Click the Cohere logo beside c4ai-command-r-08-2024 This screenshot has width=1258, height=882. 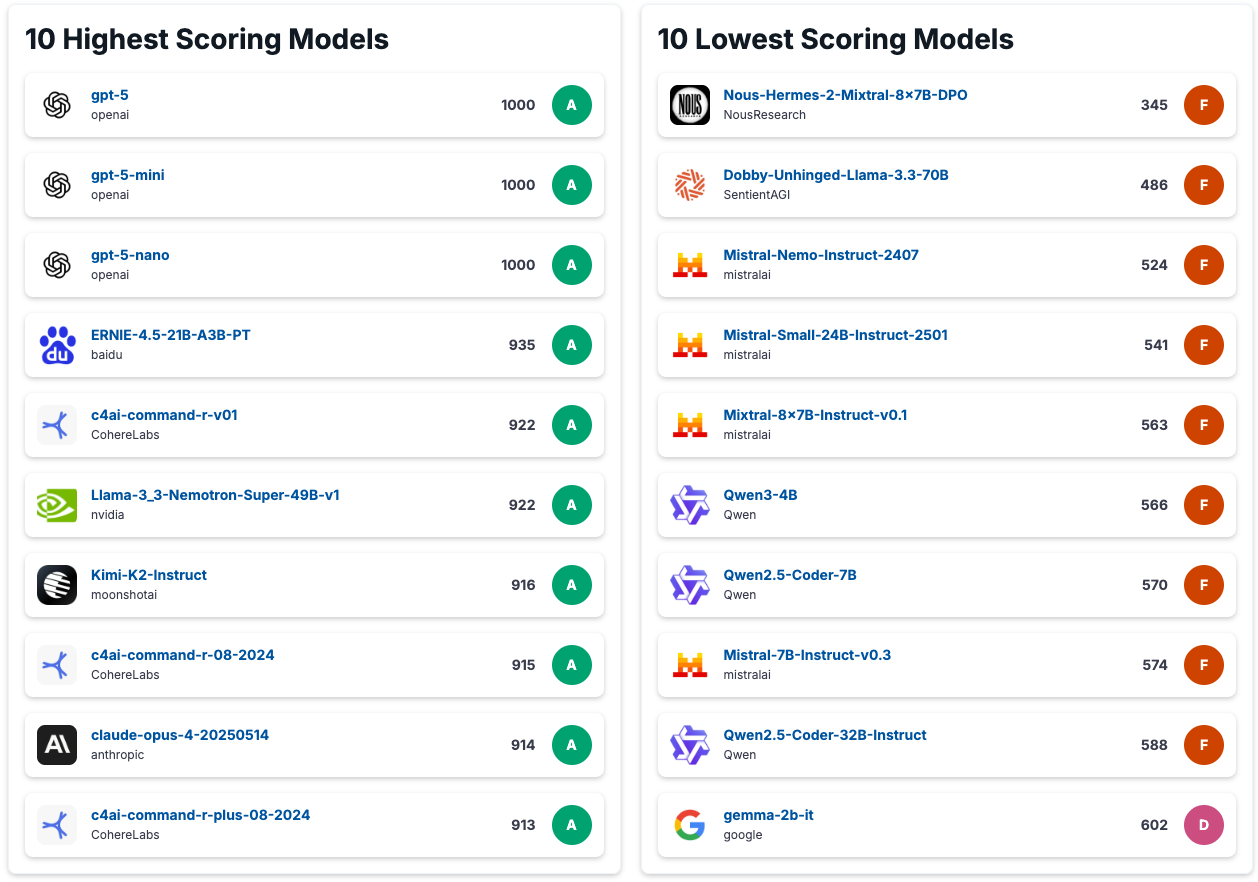57,665
